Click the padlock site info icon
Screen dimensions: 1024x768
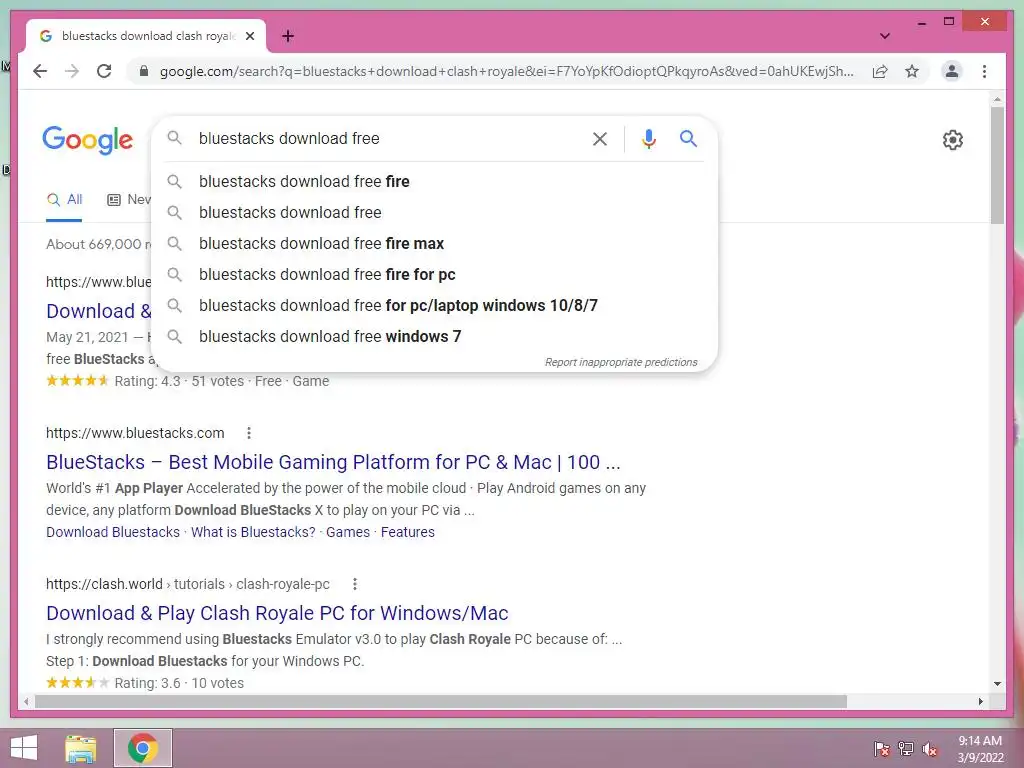(x=144, y=71)
